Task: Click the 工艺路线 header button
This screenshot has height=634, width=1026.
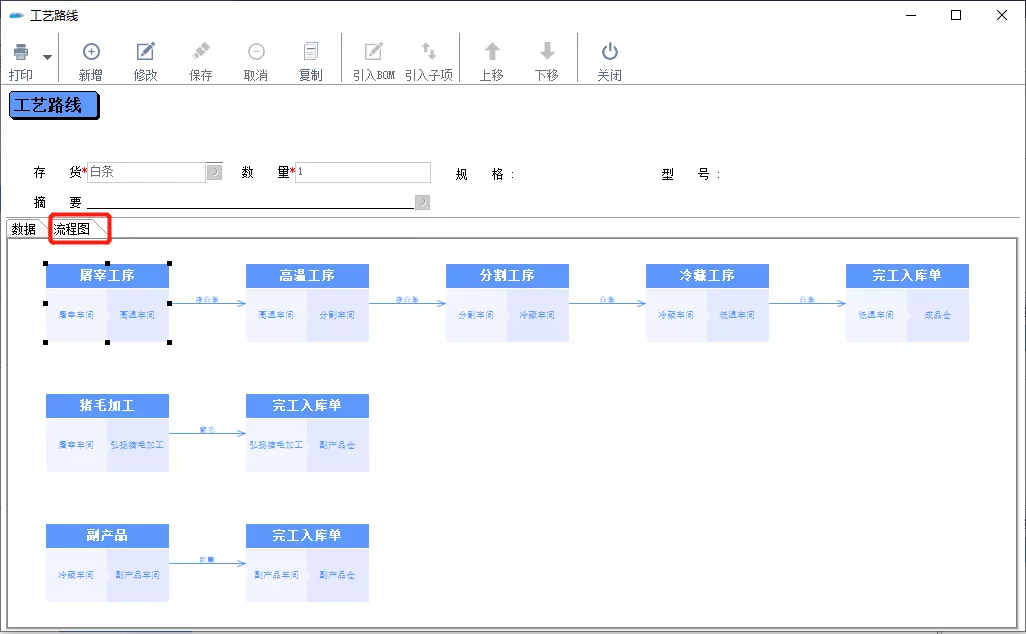Action: coord(53,105)
